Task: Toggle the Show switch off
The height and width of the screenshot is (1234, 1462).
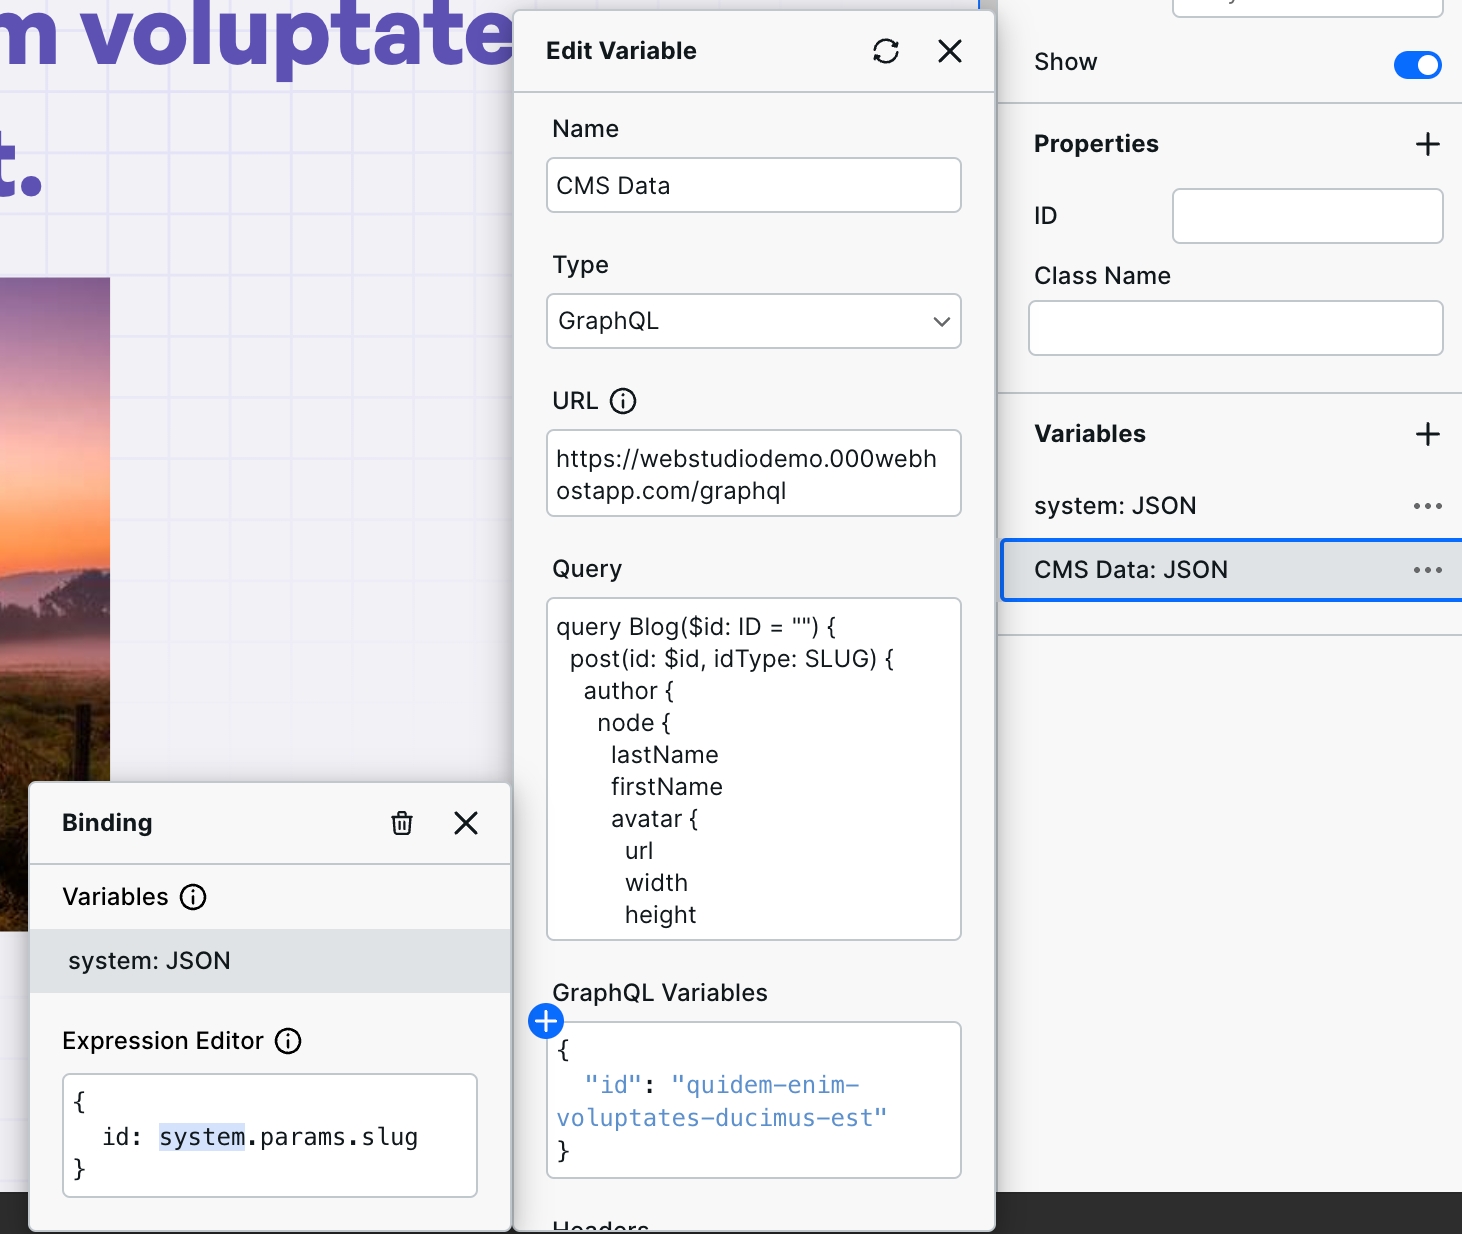Action: 1418,65
